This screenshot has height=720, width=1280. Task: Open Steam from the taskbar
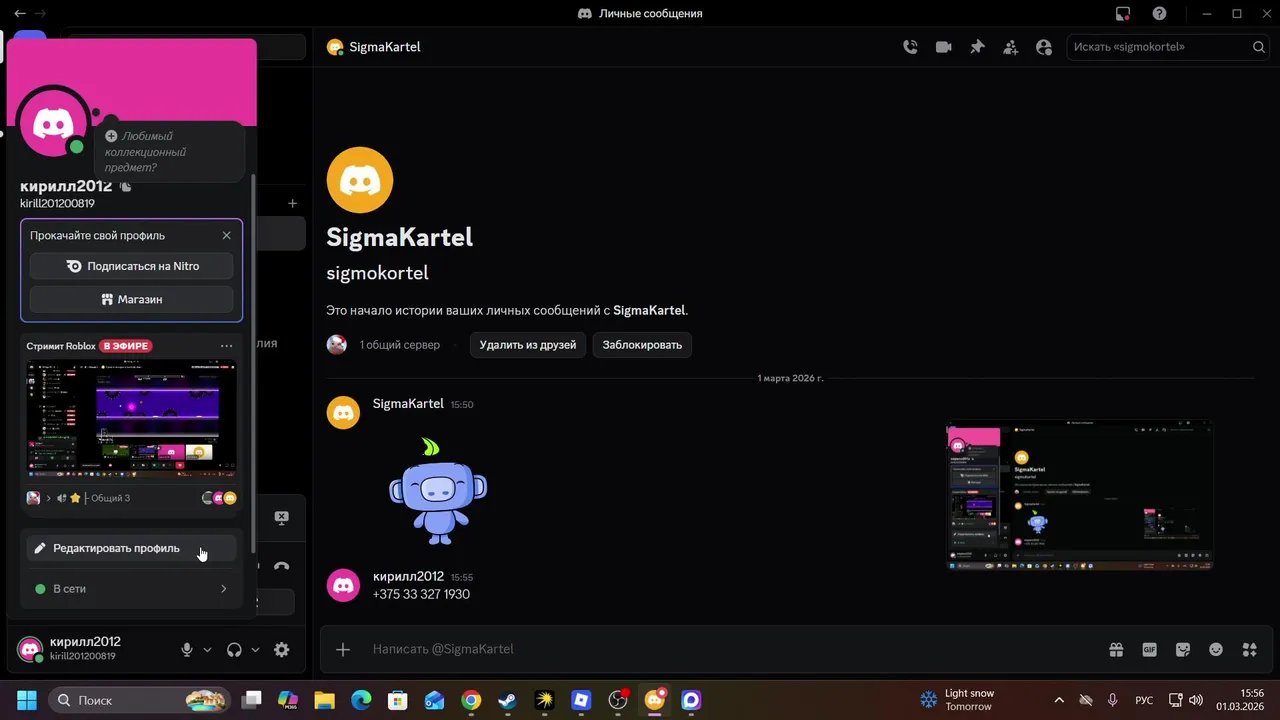[508, 700]
